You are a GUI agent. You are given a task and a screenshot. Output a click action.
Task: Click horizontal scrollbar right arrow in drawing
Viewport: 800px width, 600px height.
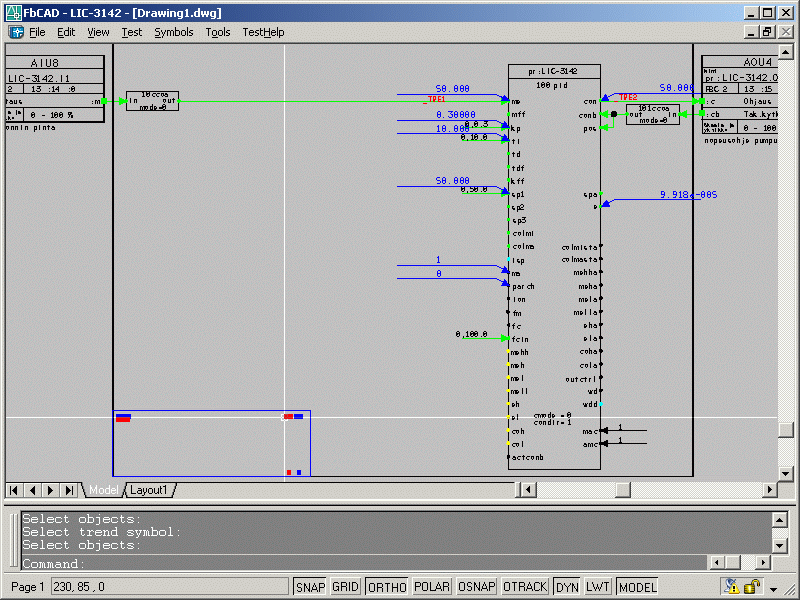769,490
